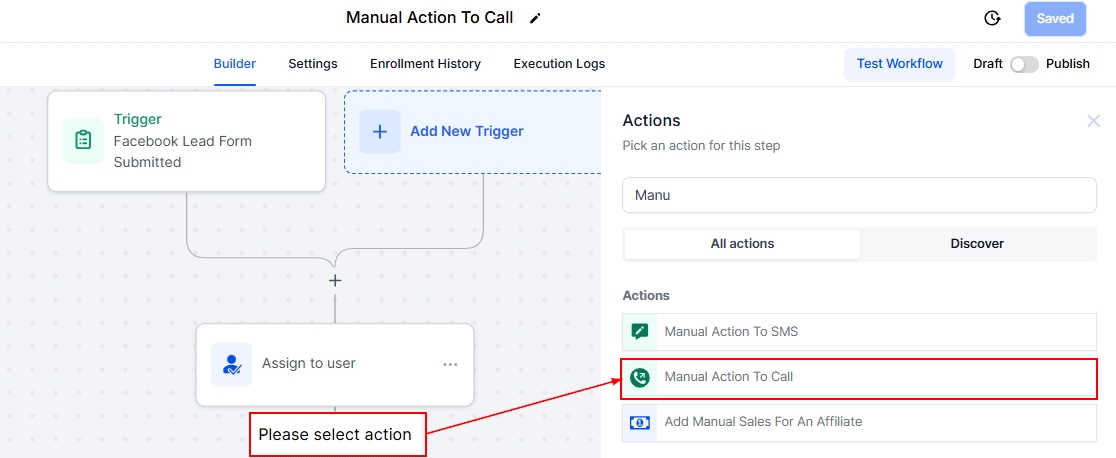Open the Assign to user three-dots menu
1116x458 pixels.
(x=450, y=364)
